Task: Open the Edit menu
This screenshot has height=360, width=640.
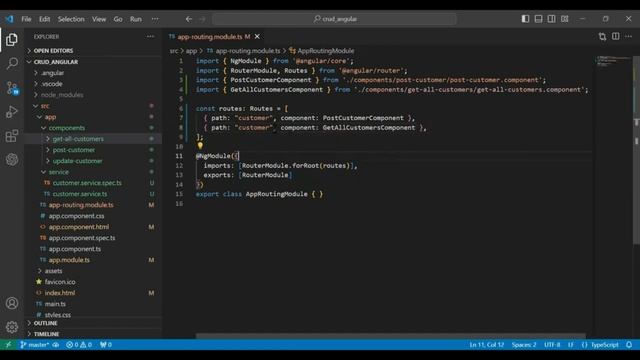Action: pos(44,19)
